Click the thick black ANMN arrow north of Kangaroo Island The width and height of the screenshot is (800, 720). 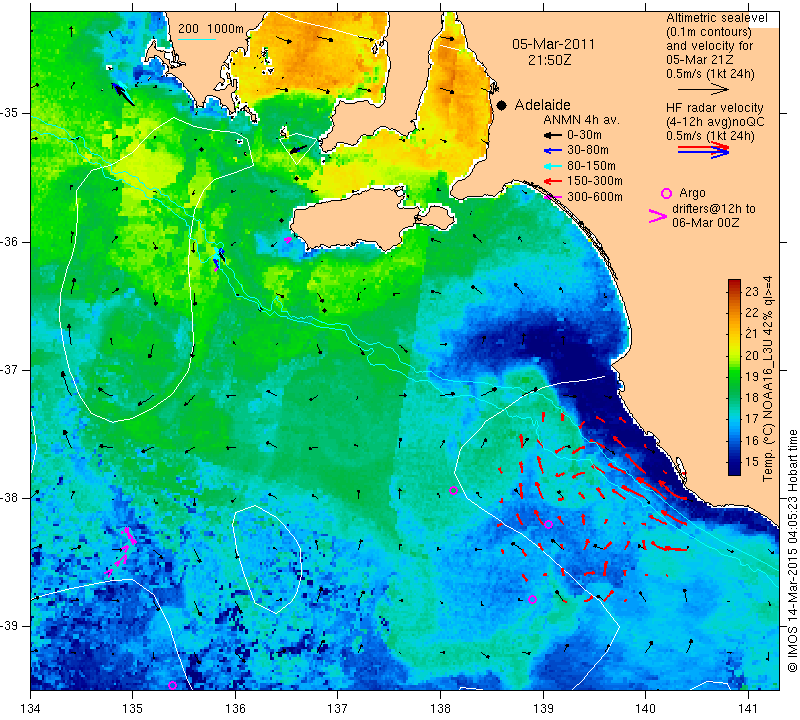pyautogui.click(x=298, y=149)
